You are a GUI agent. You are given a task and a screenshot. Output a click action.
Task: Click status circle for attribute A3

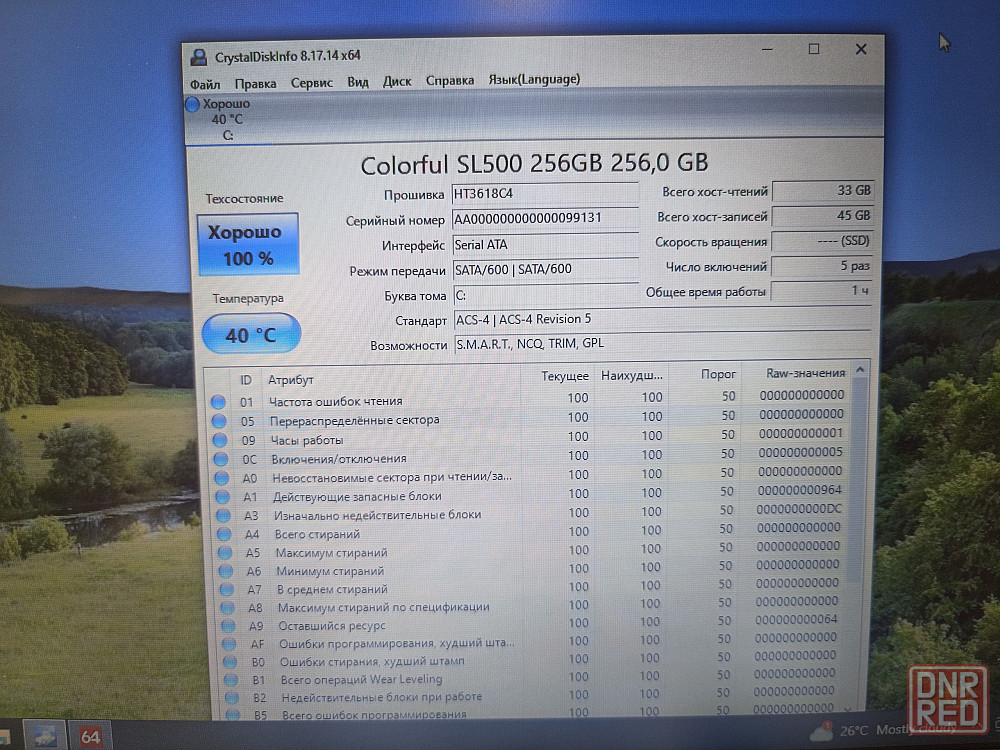223,515
